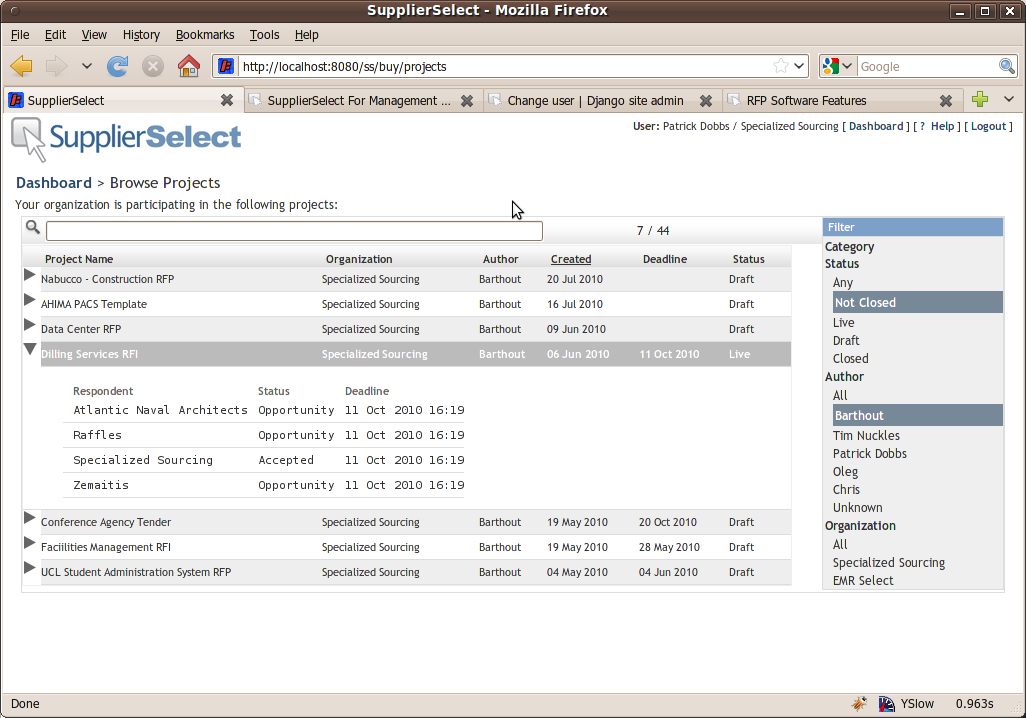Open the Tools menu
Screen dimensions: 1026x718
(x=264, y=35)
